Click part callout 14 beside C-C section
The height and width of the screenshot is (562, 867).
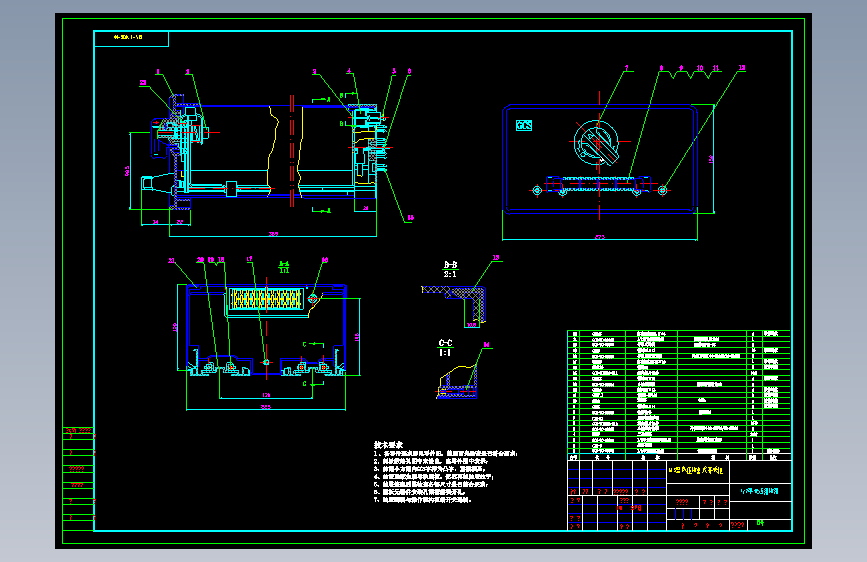click(x=487, y=345)
